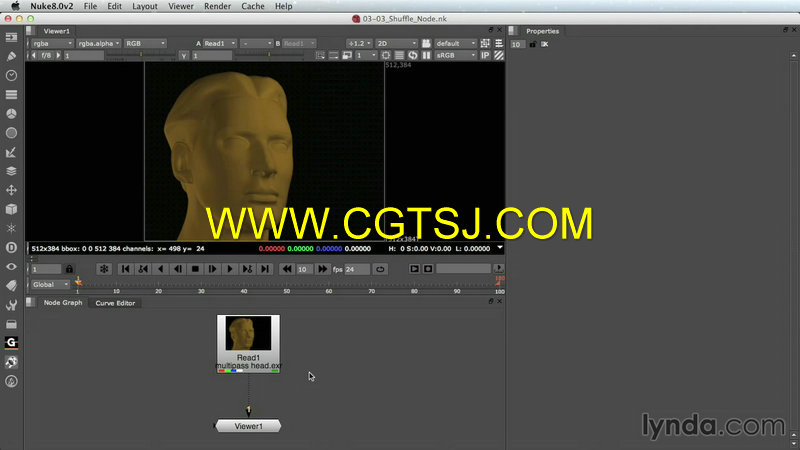Click the play backward button
Image resolution: width=800 pixels, height=450 pixels.
tap(160, 269)
